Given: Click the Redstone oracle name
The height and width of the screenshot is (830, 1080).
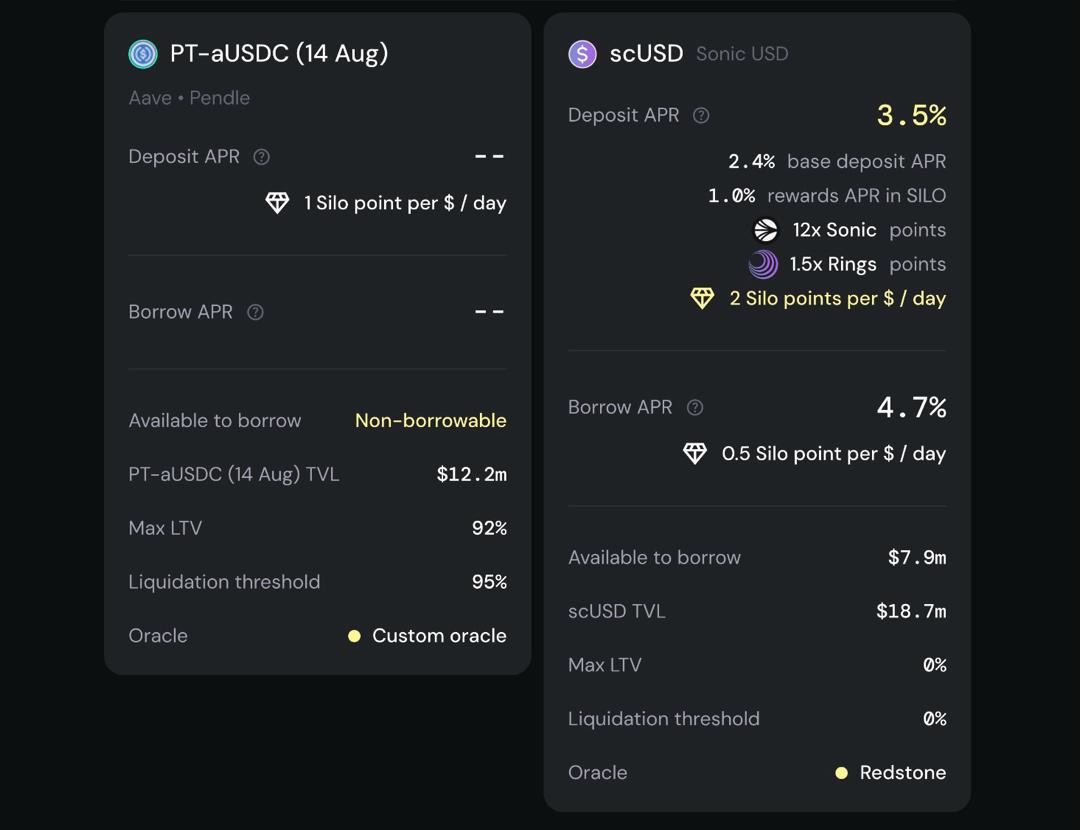Looking at the screenshot, I should coord(902,773).
